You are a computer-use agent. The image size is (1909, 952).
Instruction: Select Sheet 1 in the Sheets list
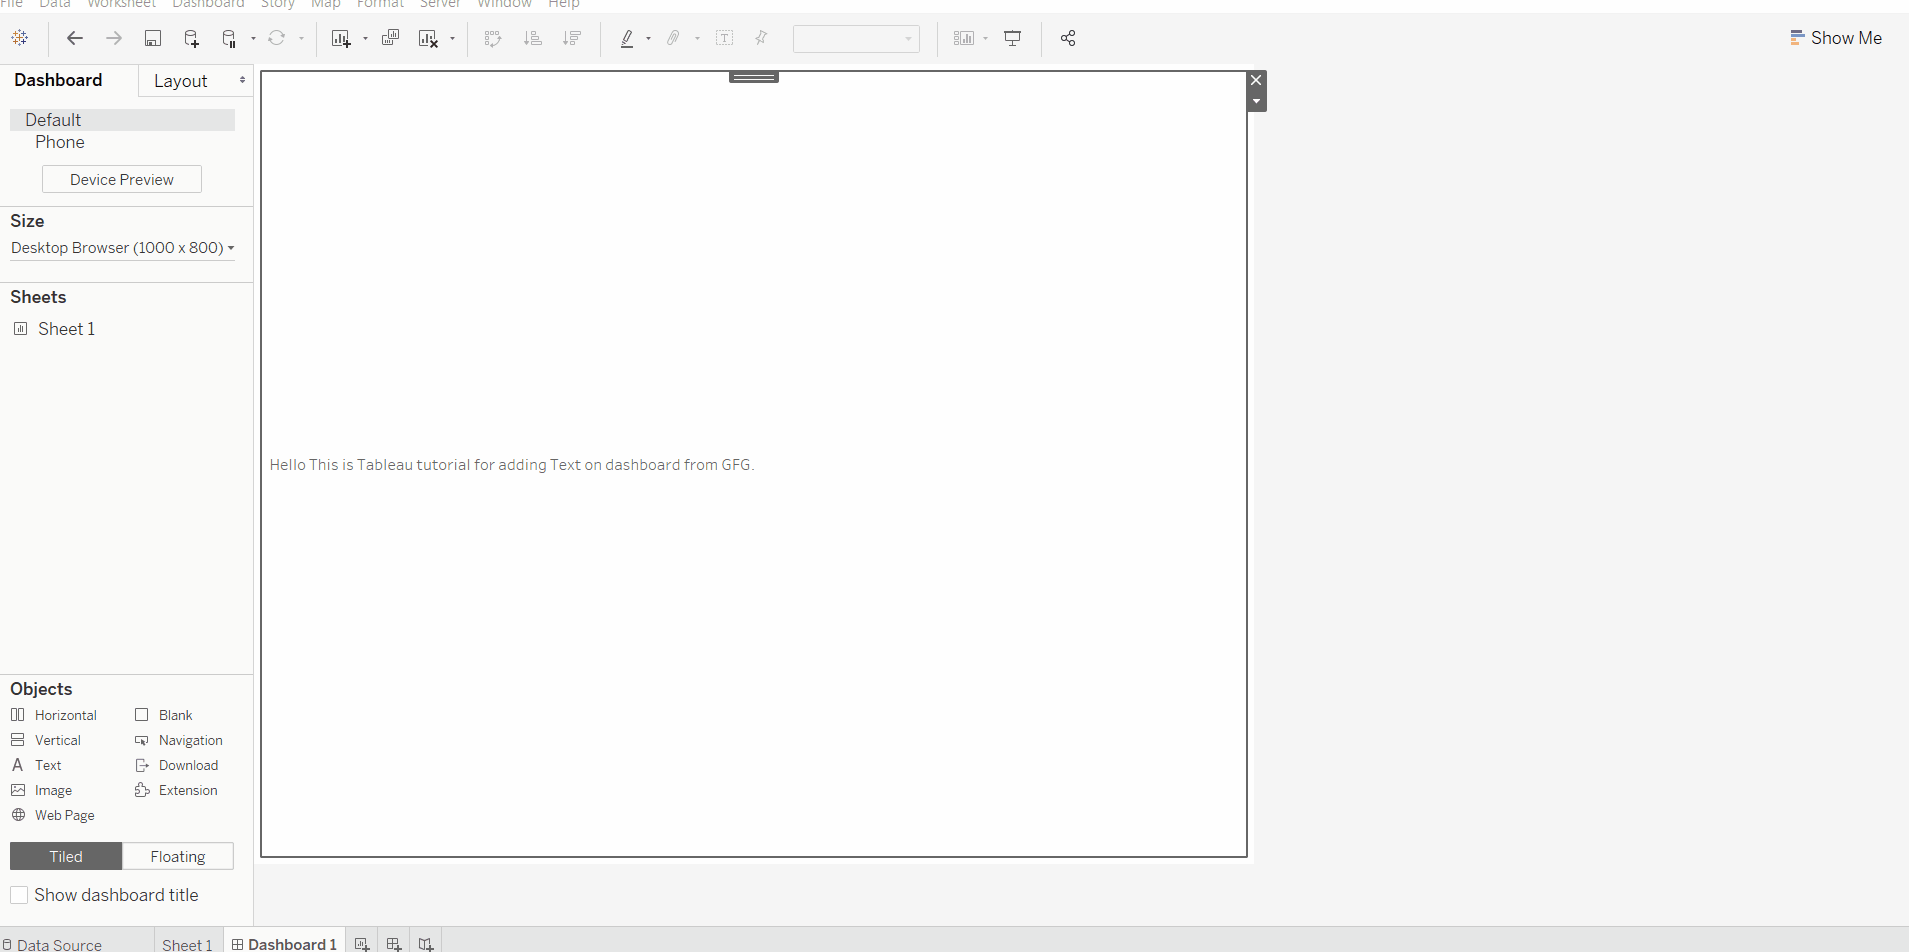(x=66, y=329)
